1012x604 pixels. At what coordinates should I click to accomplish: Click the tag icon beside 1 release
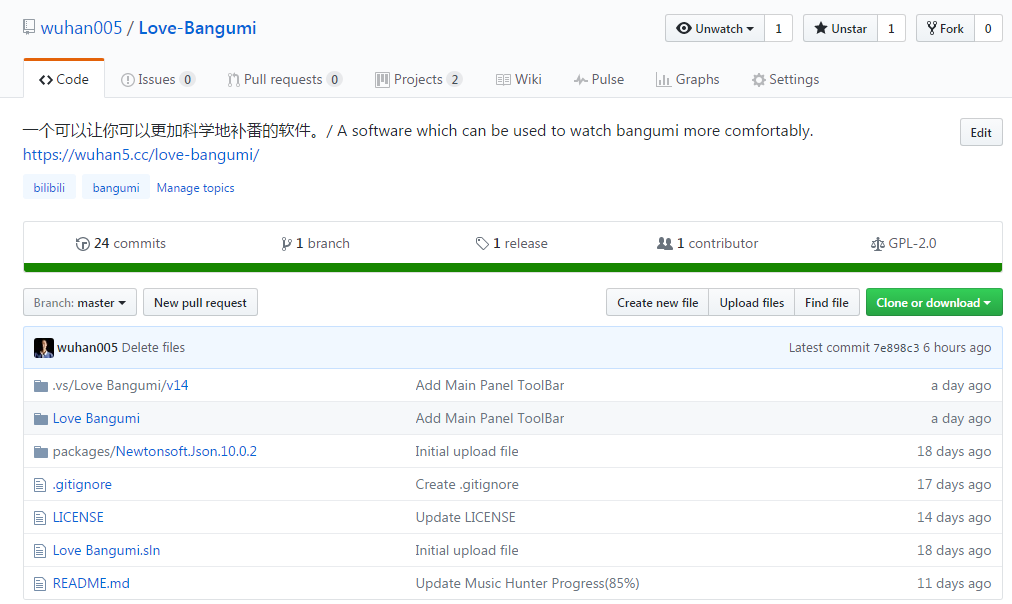[x=482, y=243]
